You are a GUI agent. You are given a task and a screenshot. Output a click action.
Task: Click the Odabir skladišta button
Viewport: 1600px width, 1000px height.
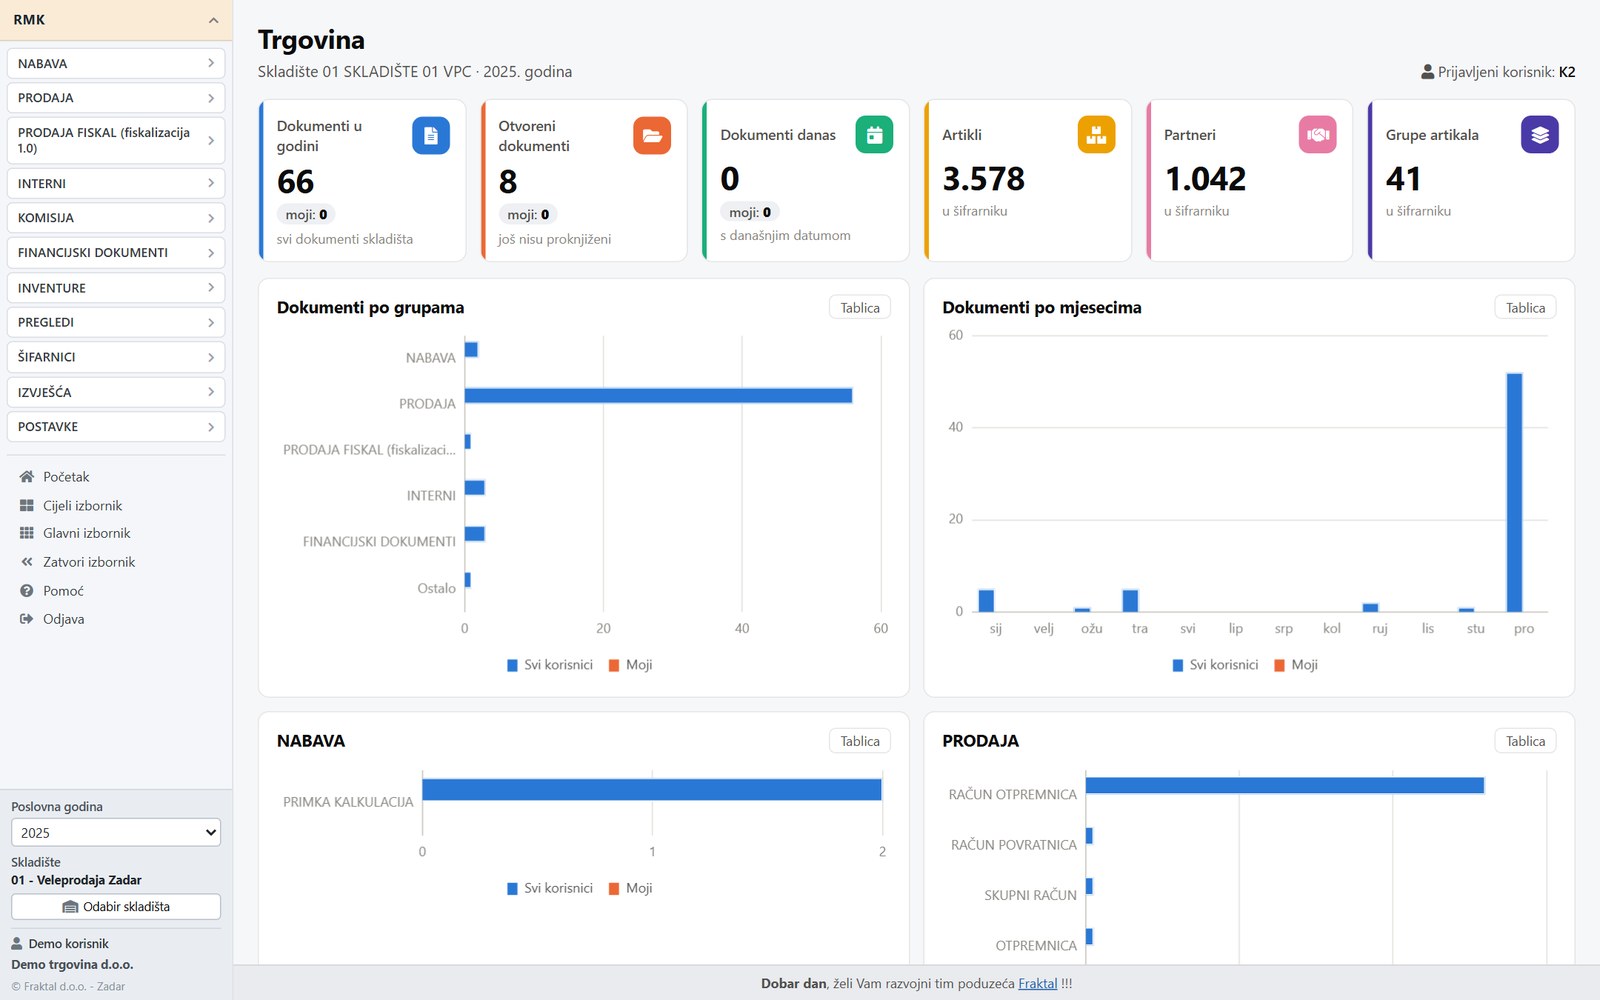pyautogui.click(x=116, y=907)
